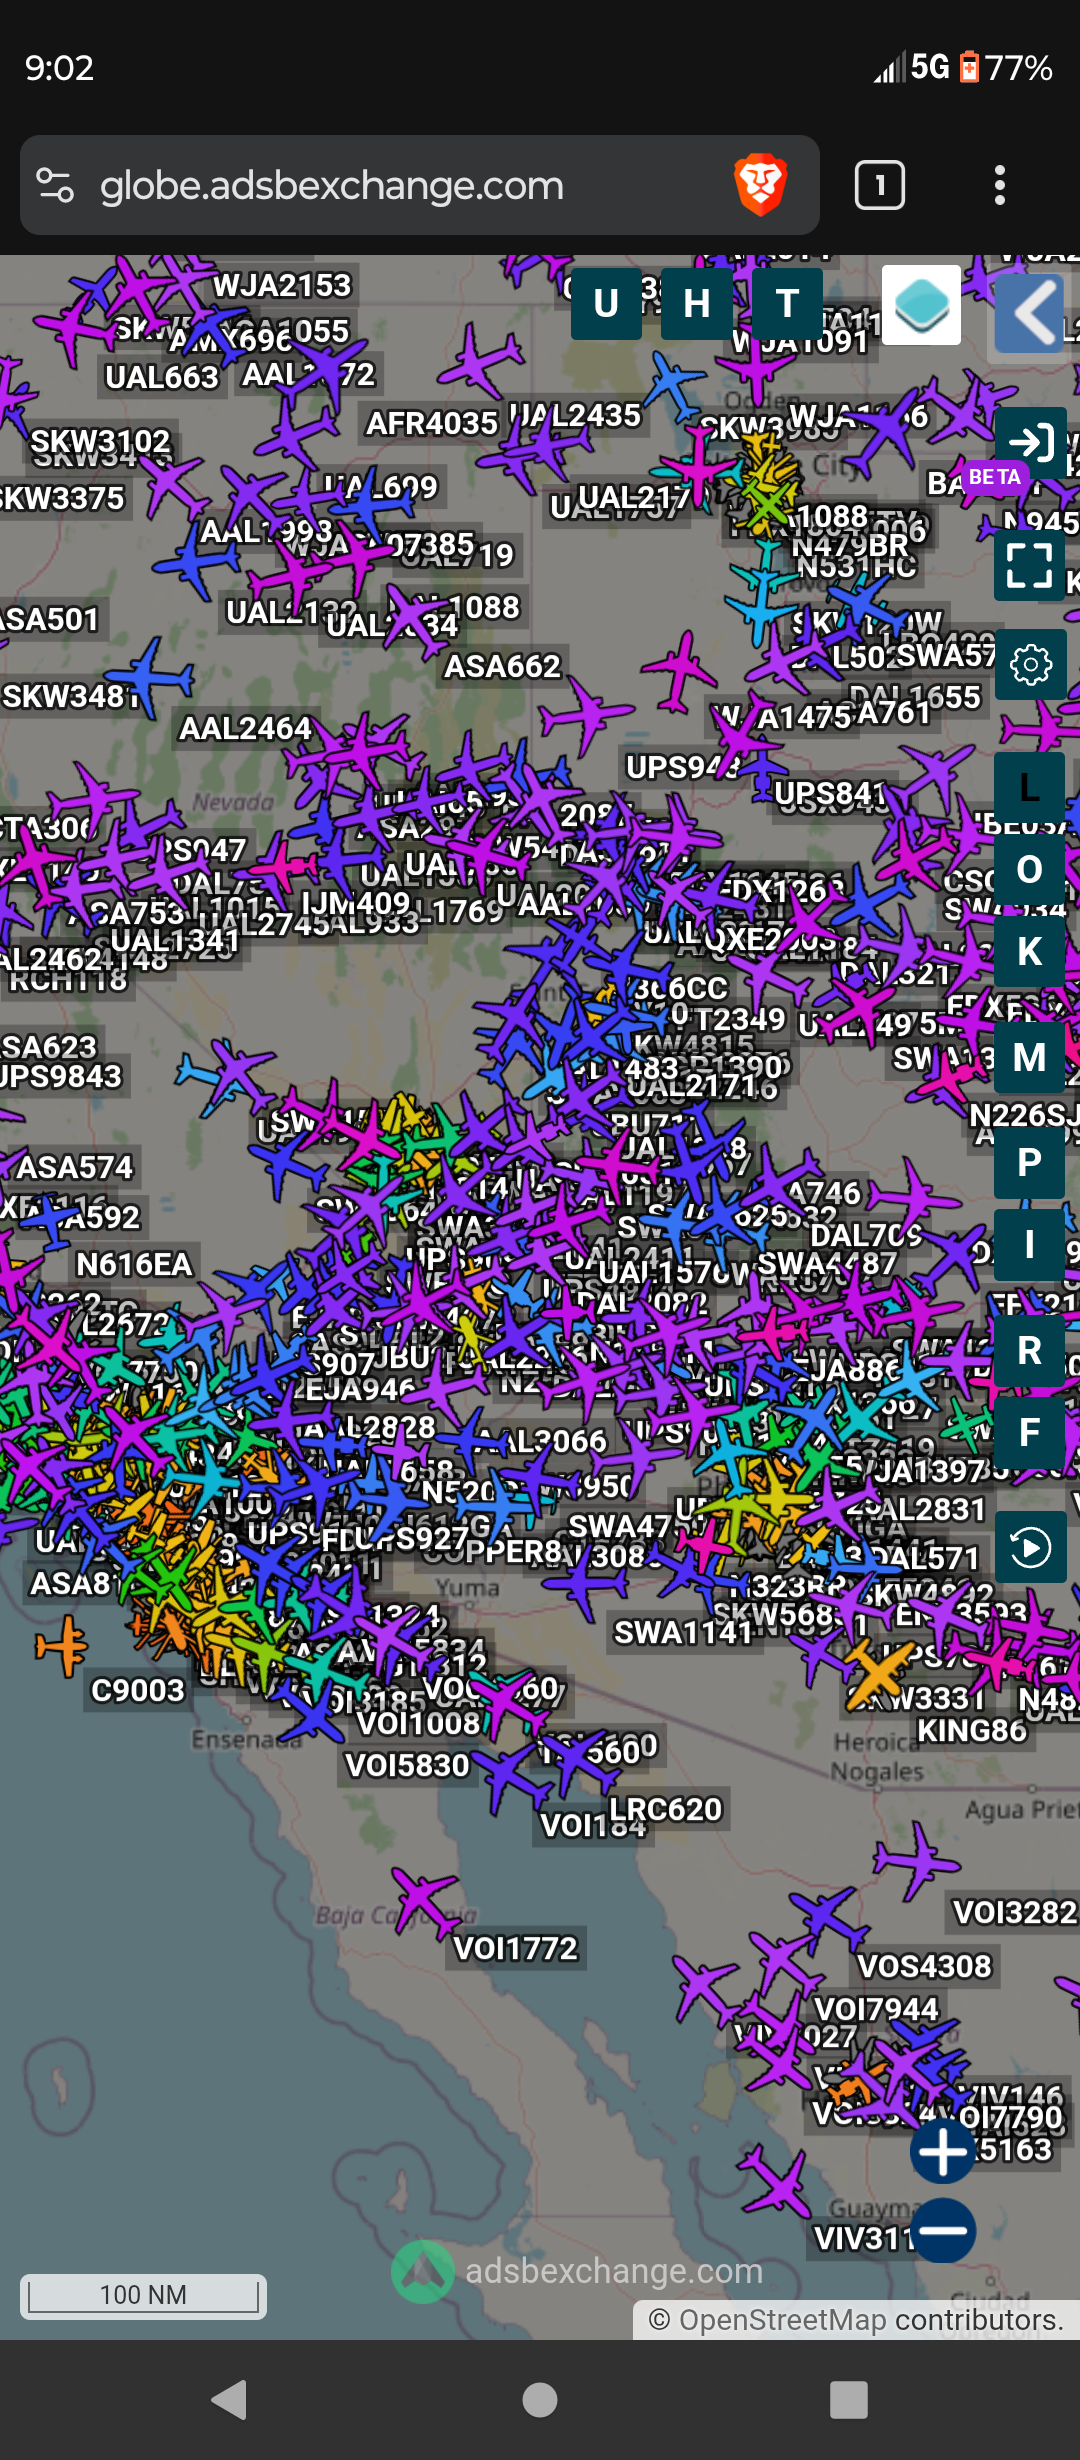Select aircraft label VOS4308
This screenshot has height=2460, width=1080.
(924, 1966)
